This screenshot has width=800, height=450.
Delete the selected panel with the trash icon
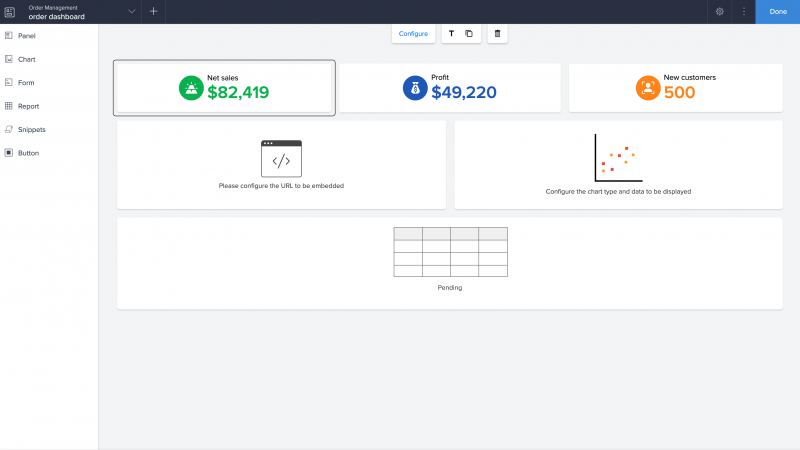click(497, 34)
